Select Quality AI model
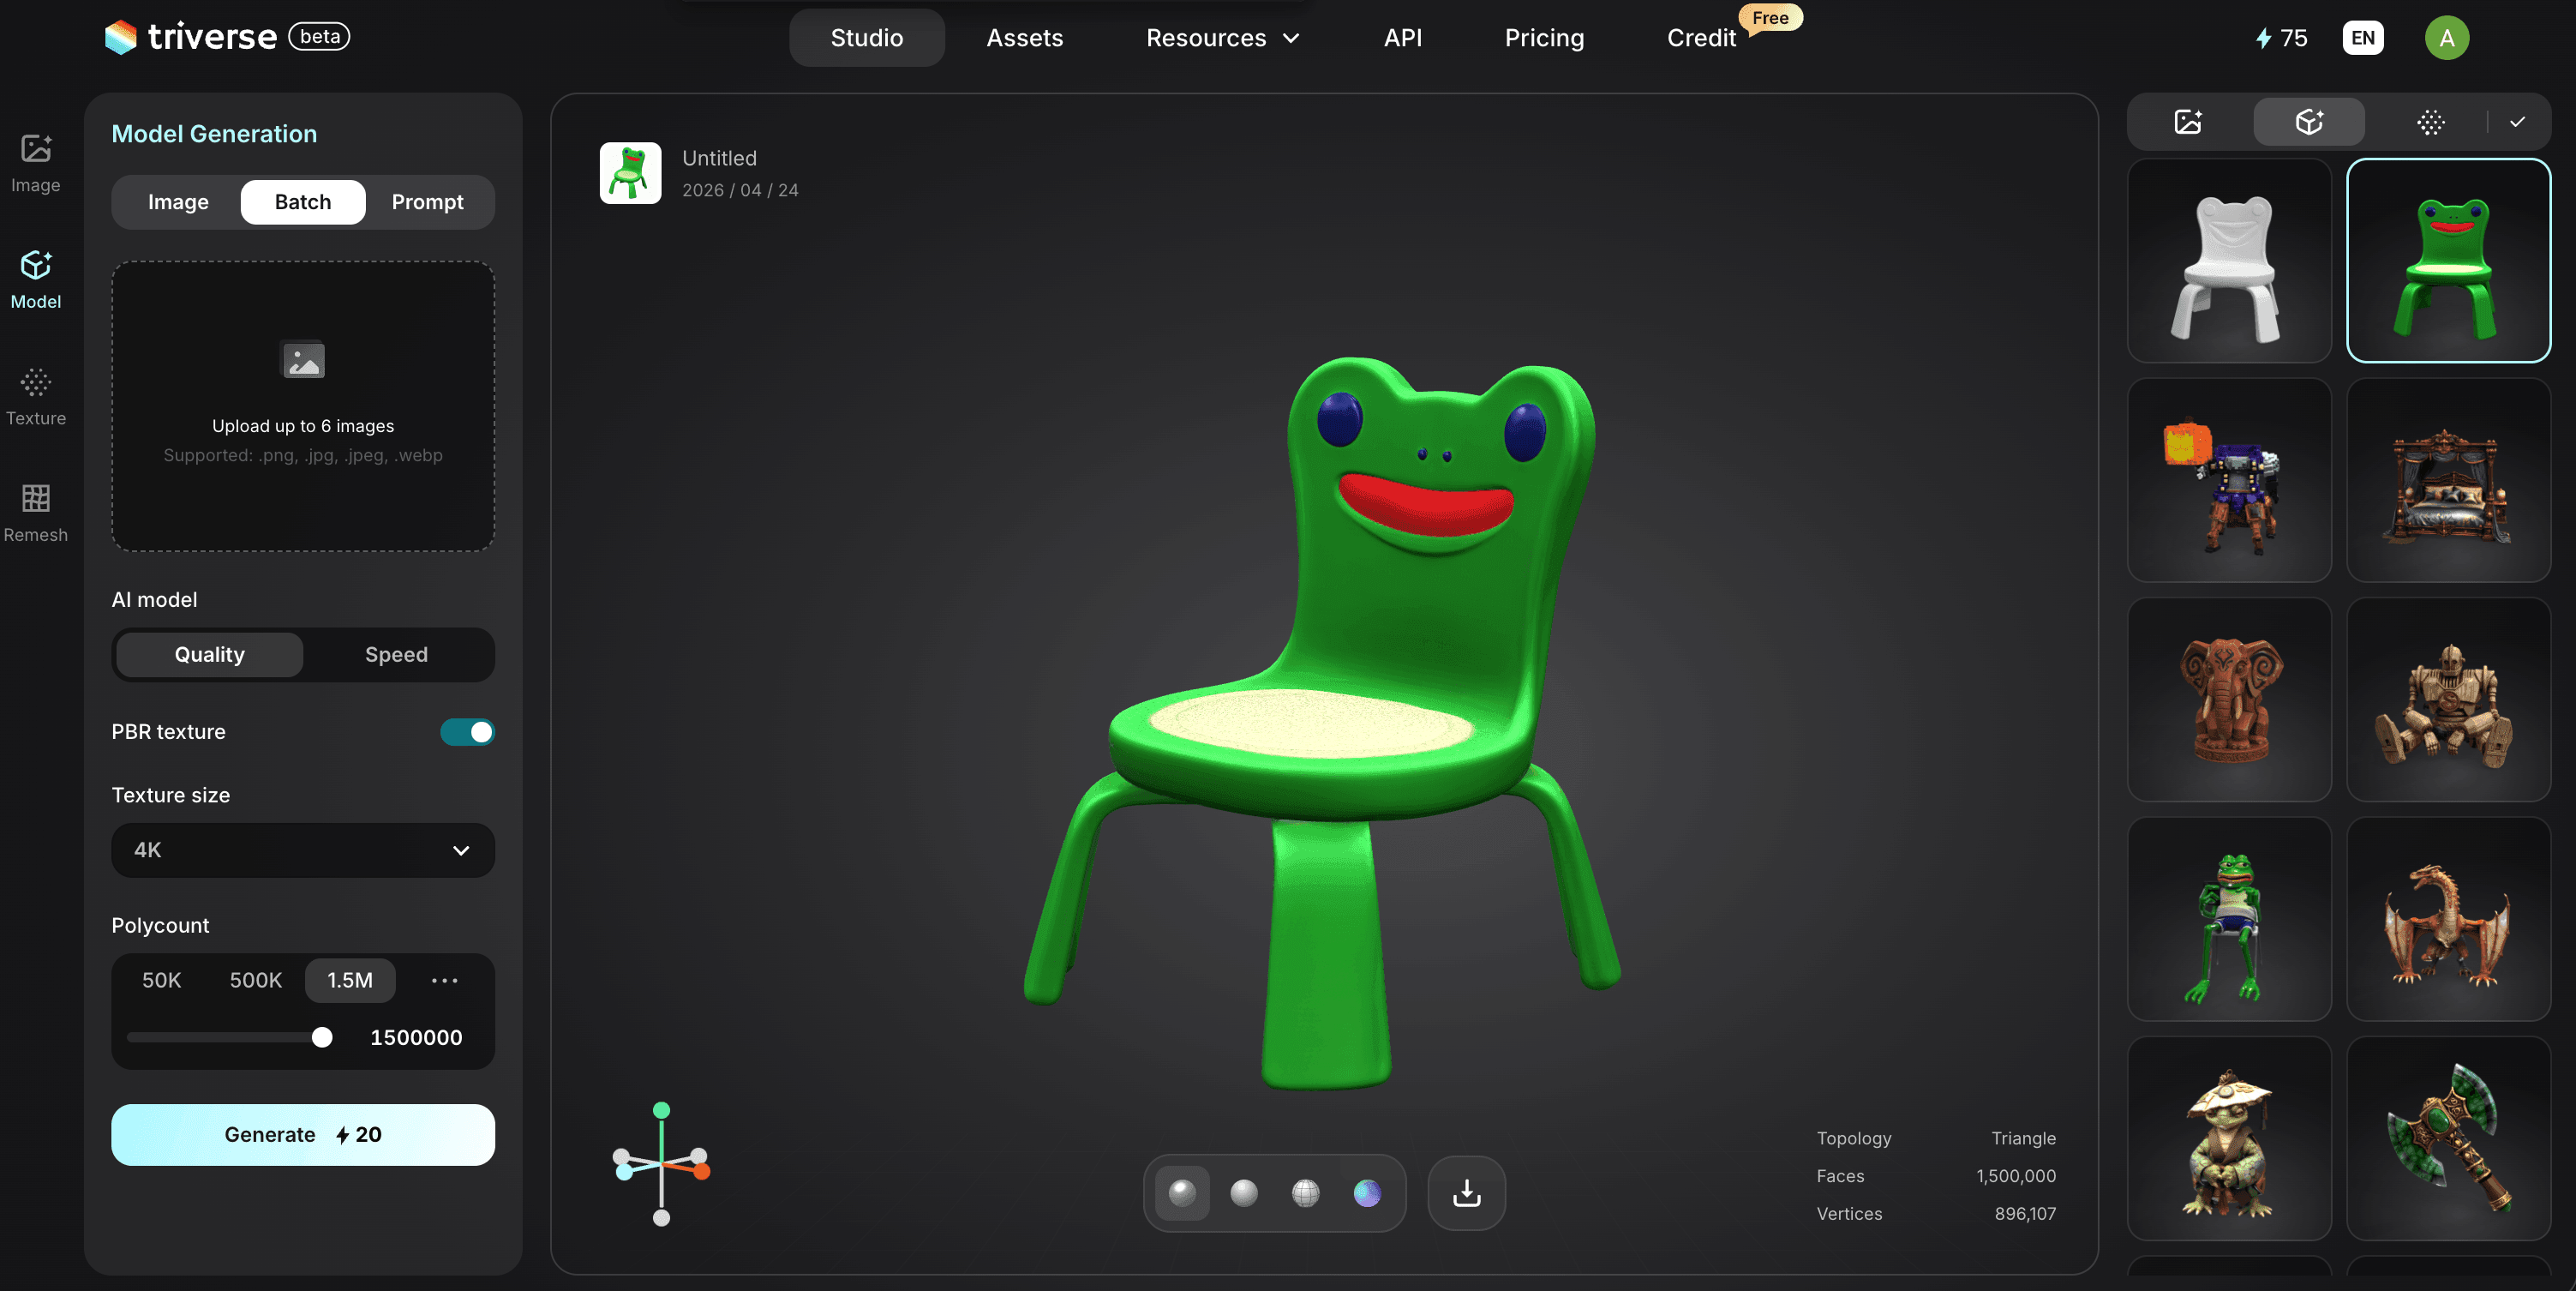The image size is (2576, 1291). coord(209,654)
